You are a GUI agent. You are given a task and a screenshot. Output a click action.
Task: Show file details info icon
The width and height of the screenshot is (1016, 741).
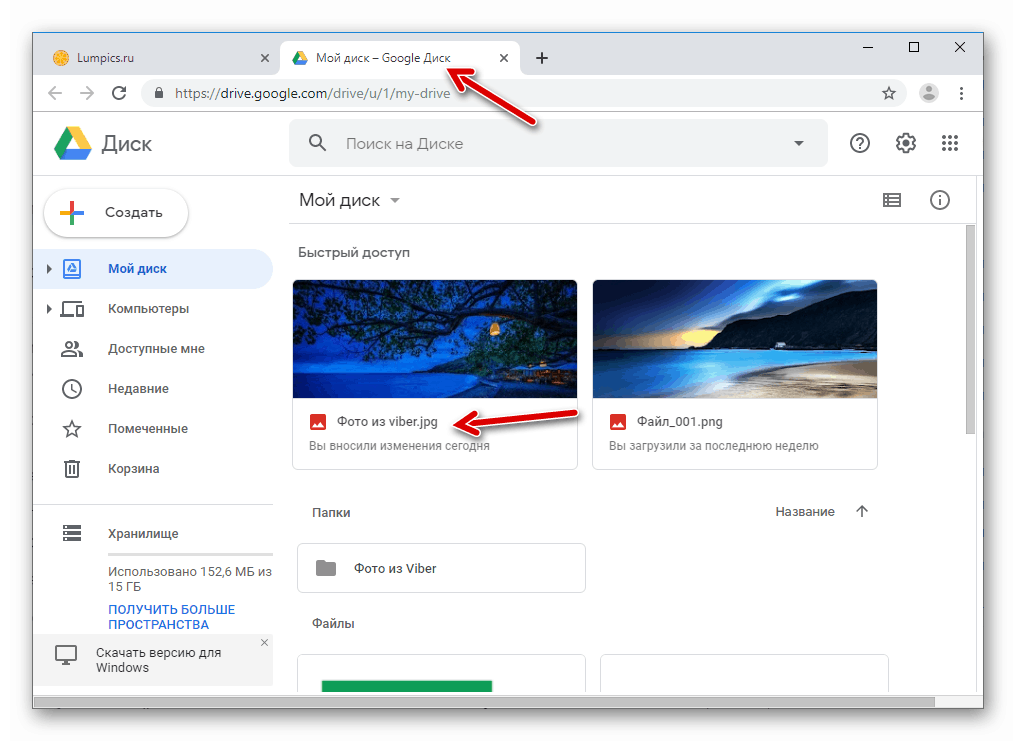(x=940, y=200)
